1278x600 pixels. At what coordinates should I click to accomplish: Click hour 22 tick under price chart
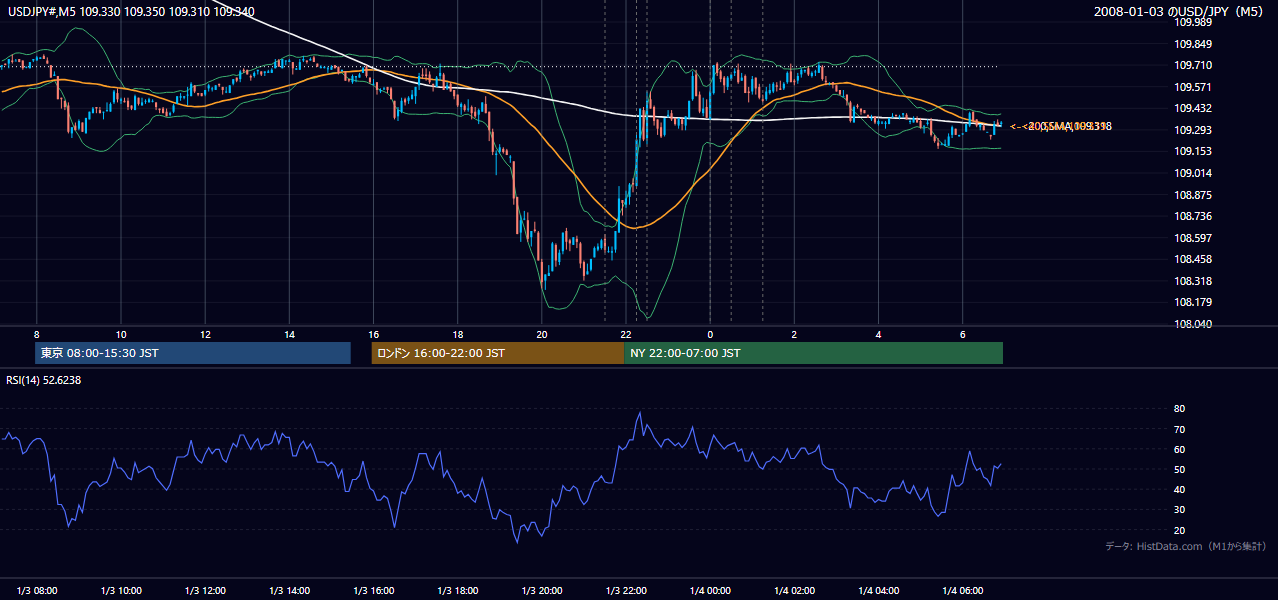625,334
